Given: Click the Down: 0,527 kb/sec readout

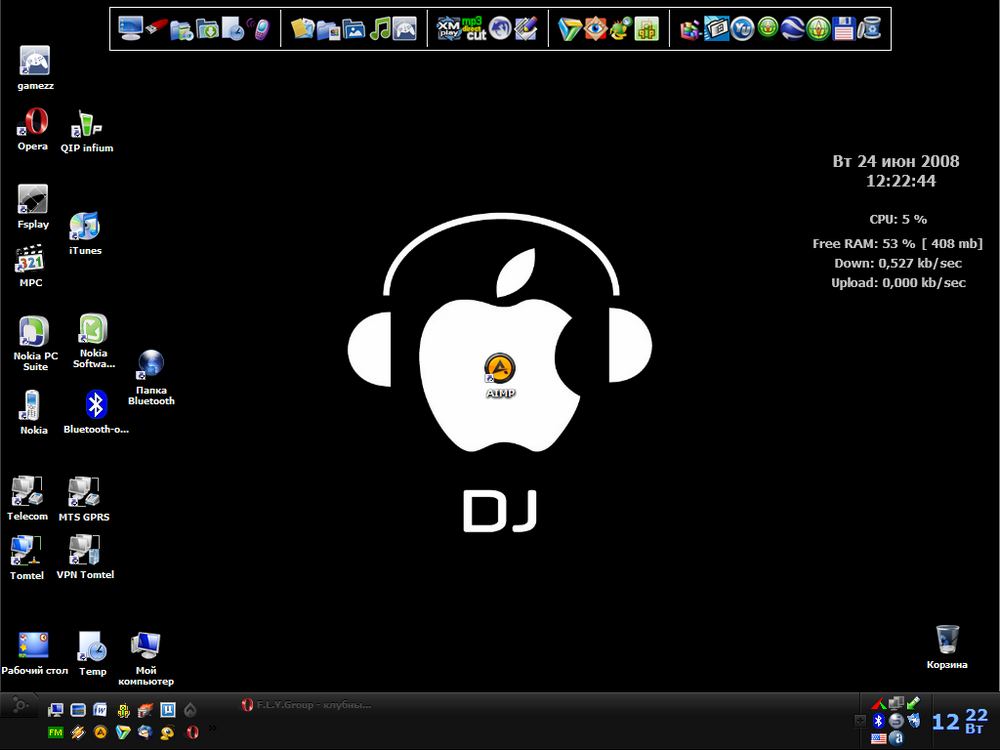Looking at the screenshot, I should coord(898,263).
